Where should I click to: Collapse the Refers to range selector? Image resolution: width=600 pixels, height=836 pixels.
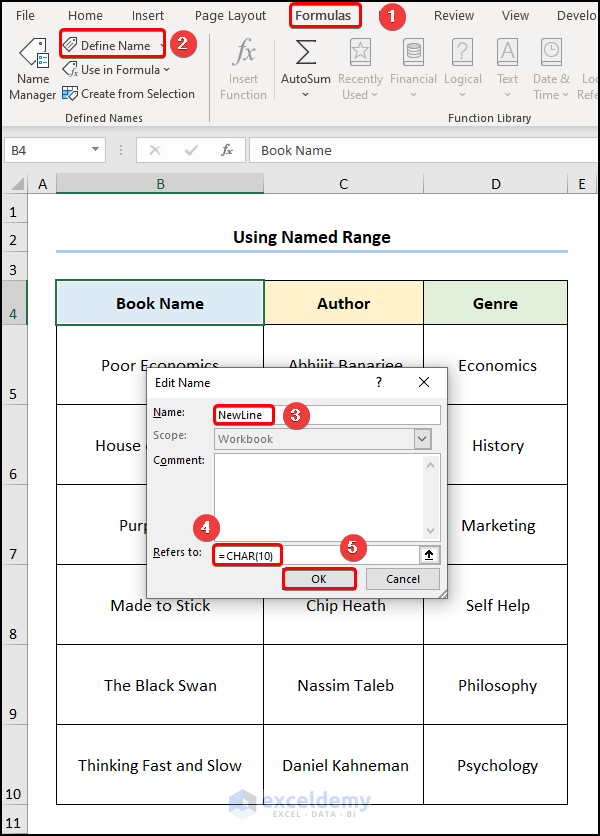pos(429,554)
